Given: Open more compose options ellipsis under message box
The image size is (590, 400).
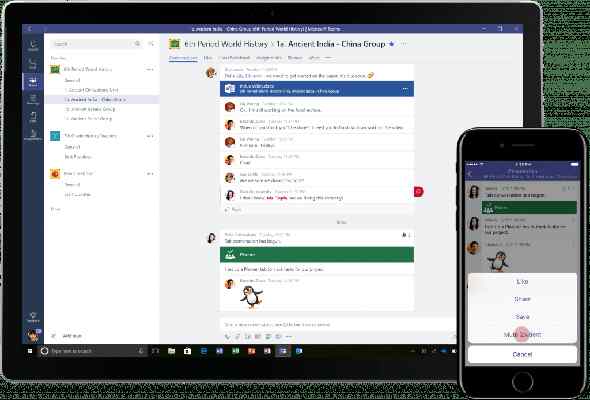Looking at the screenshot, I should [x=289, y=336].
